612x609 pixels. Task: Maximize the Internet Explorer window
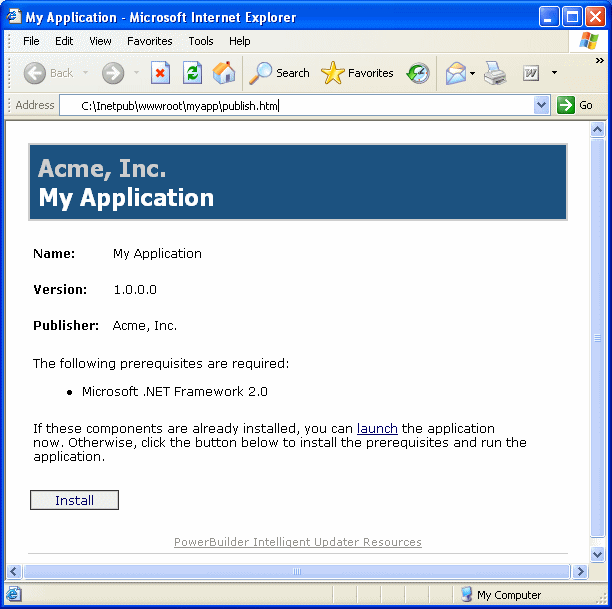pos(572,17)
